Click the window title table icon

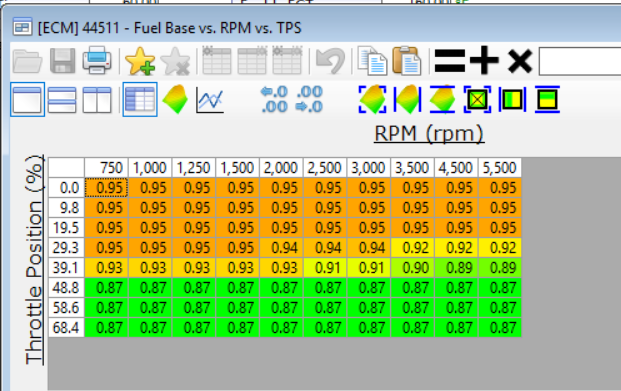coord(22,27)
